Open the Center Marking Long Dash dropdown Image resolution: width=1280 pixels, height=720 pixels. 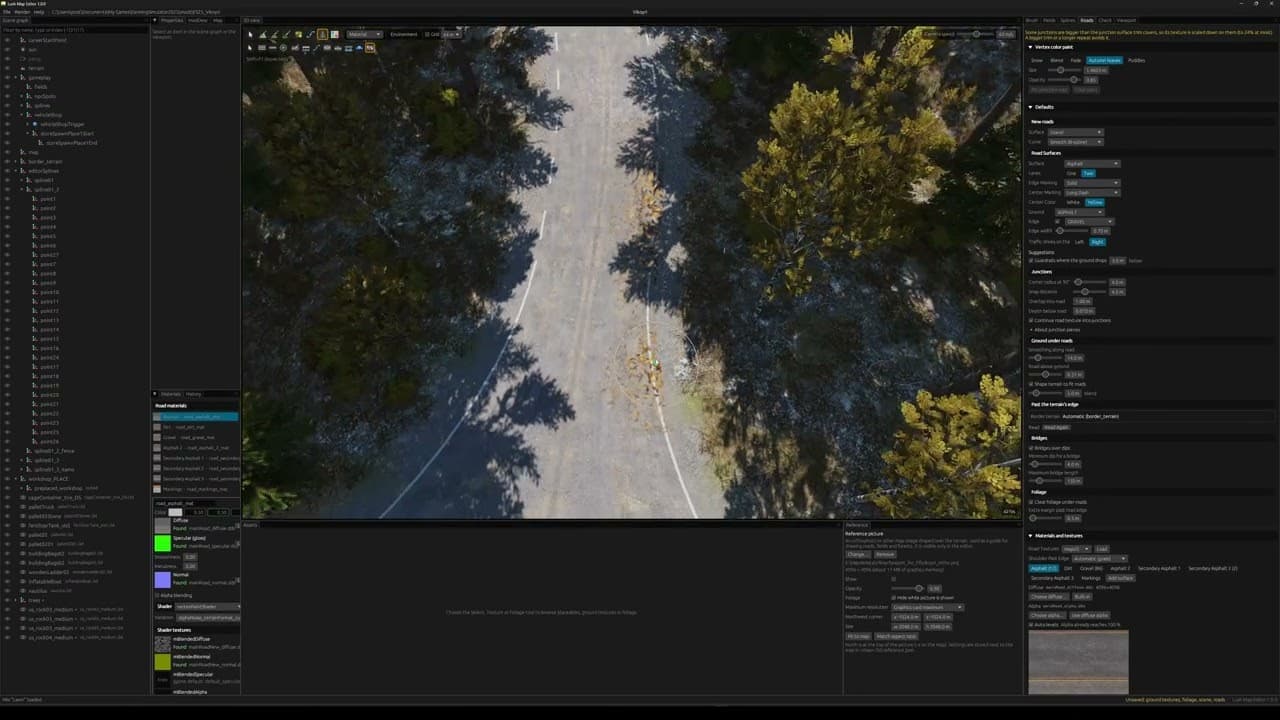click(x=1092, y=192)
